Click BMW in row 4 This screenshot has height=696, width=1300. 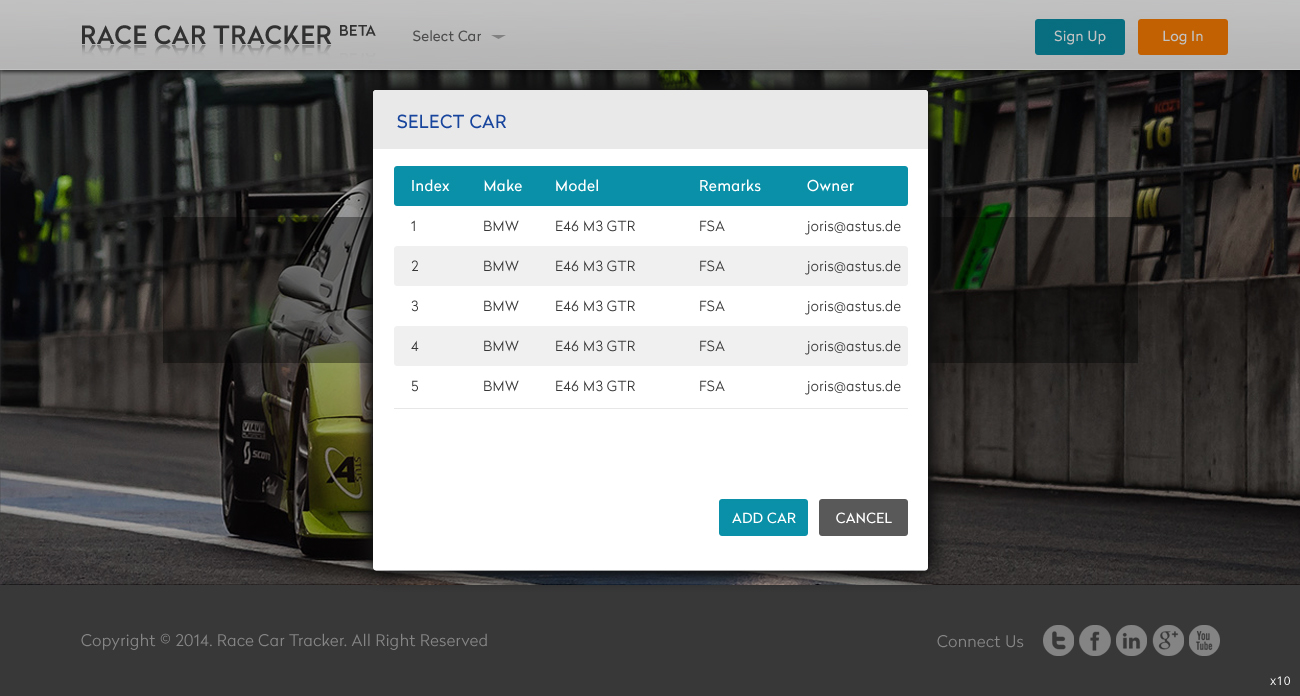(x=501, y=346)
